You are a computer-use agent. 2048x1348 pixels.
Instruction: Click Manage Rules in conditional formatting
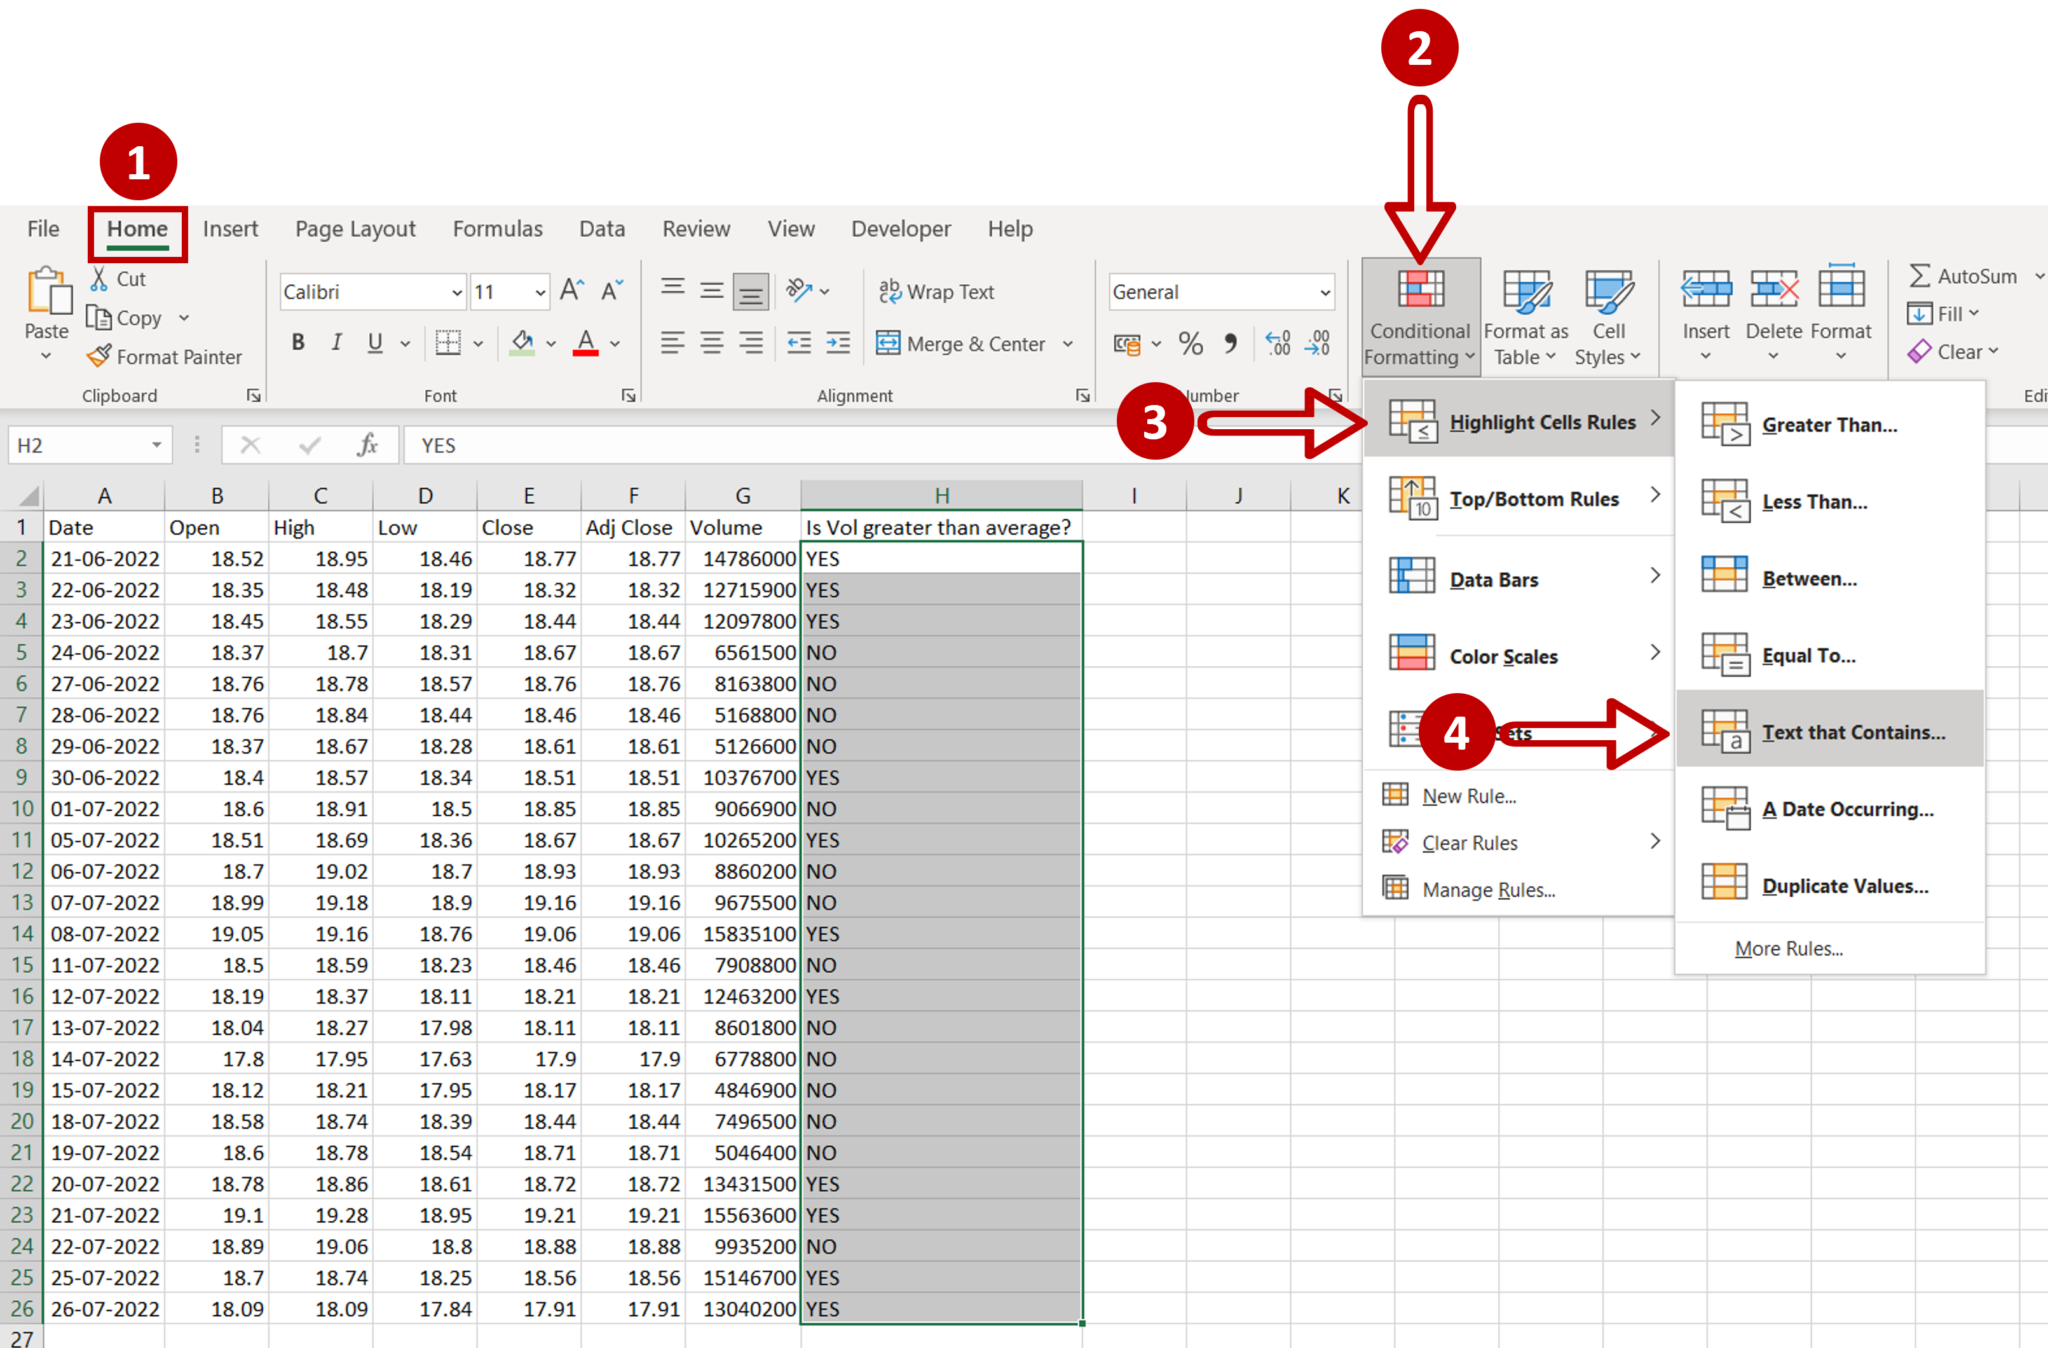(1490, 888)
